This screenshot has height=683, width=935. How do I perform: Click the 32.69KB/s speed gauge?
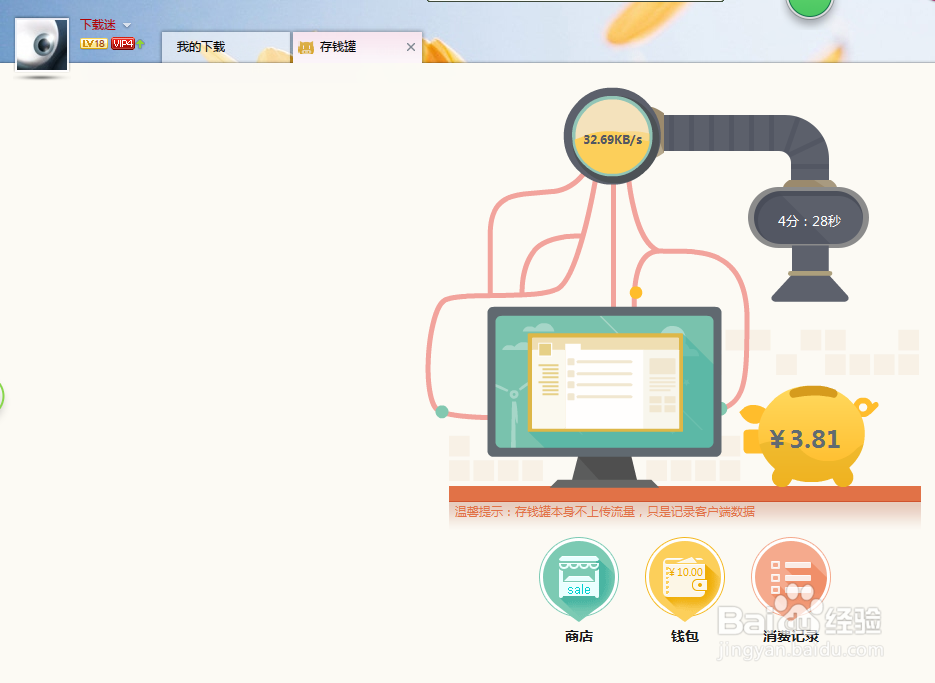pyautogui.click(x=612, y=137)
